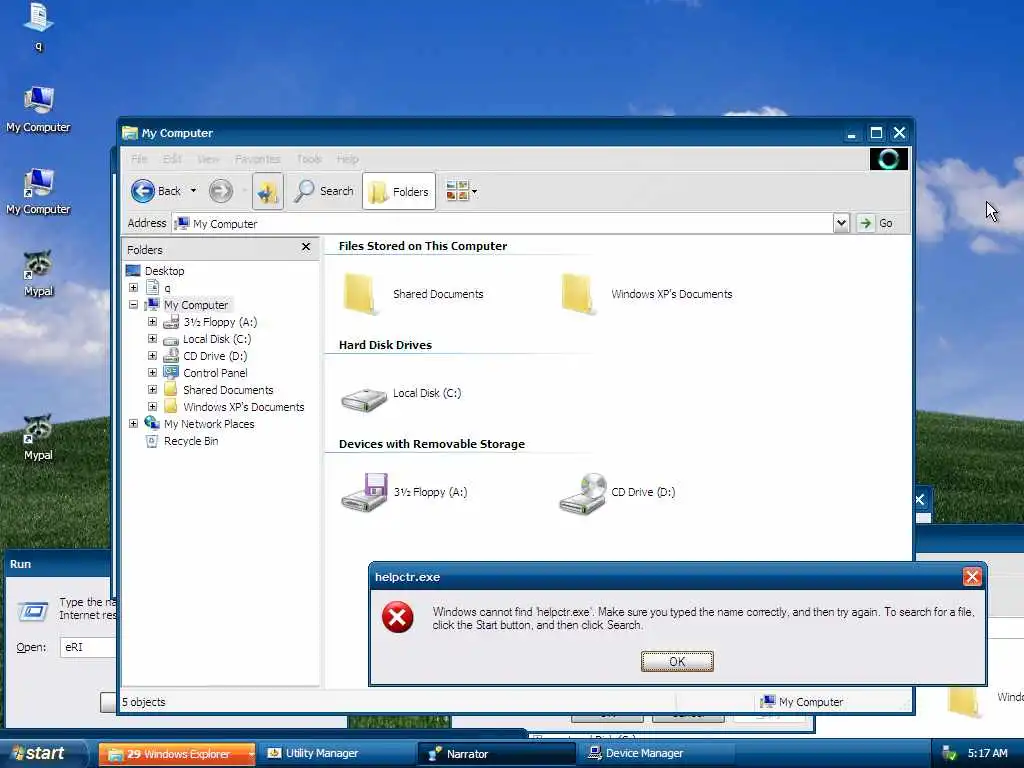This screenshot has height=768, width=1024.
Task: Open the Back history dropdown arrow
Action: coord(193,191)
